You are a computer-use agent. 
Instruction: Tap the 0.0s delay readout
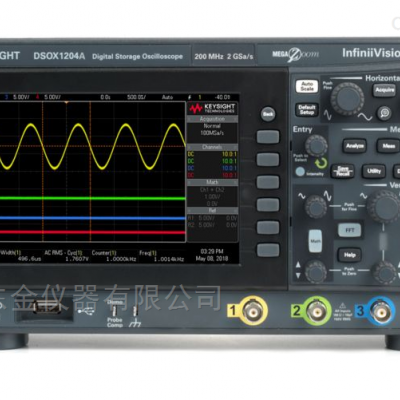click(x=105, y=97)
